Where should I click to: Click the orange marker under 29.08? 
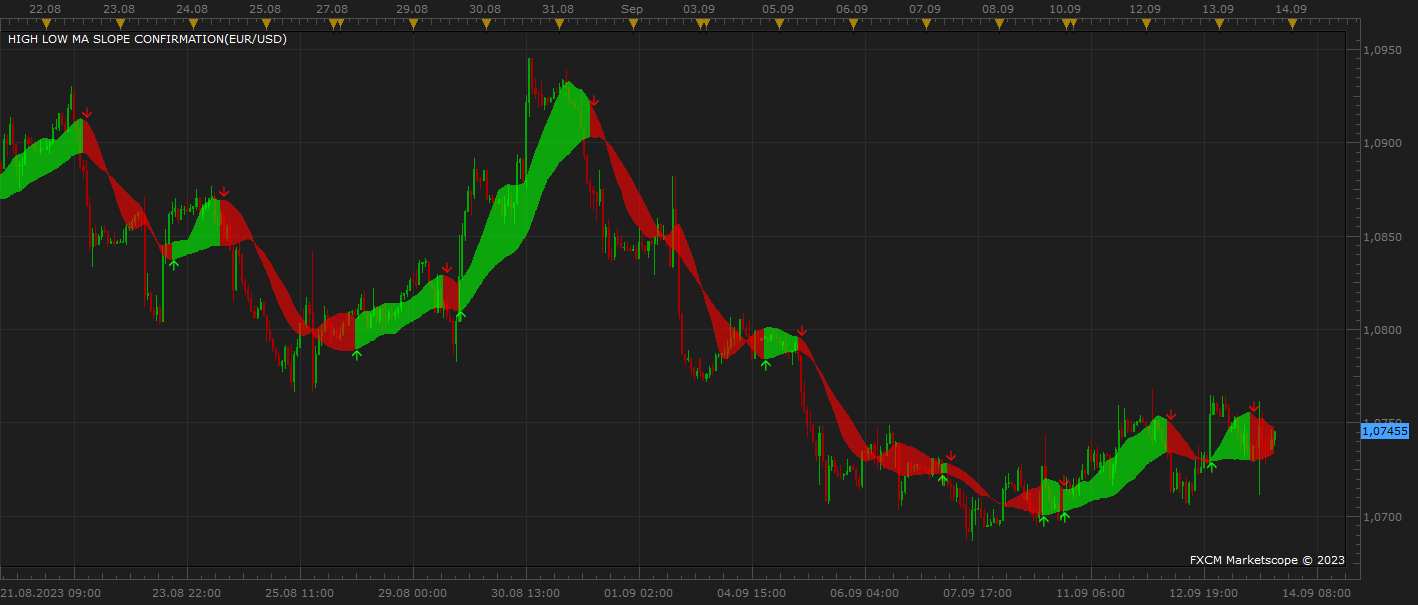[x=413, y=23]
